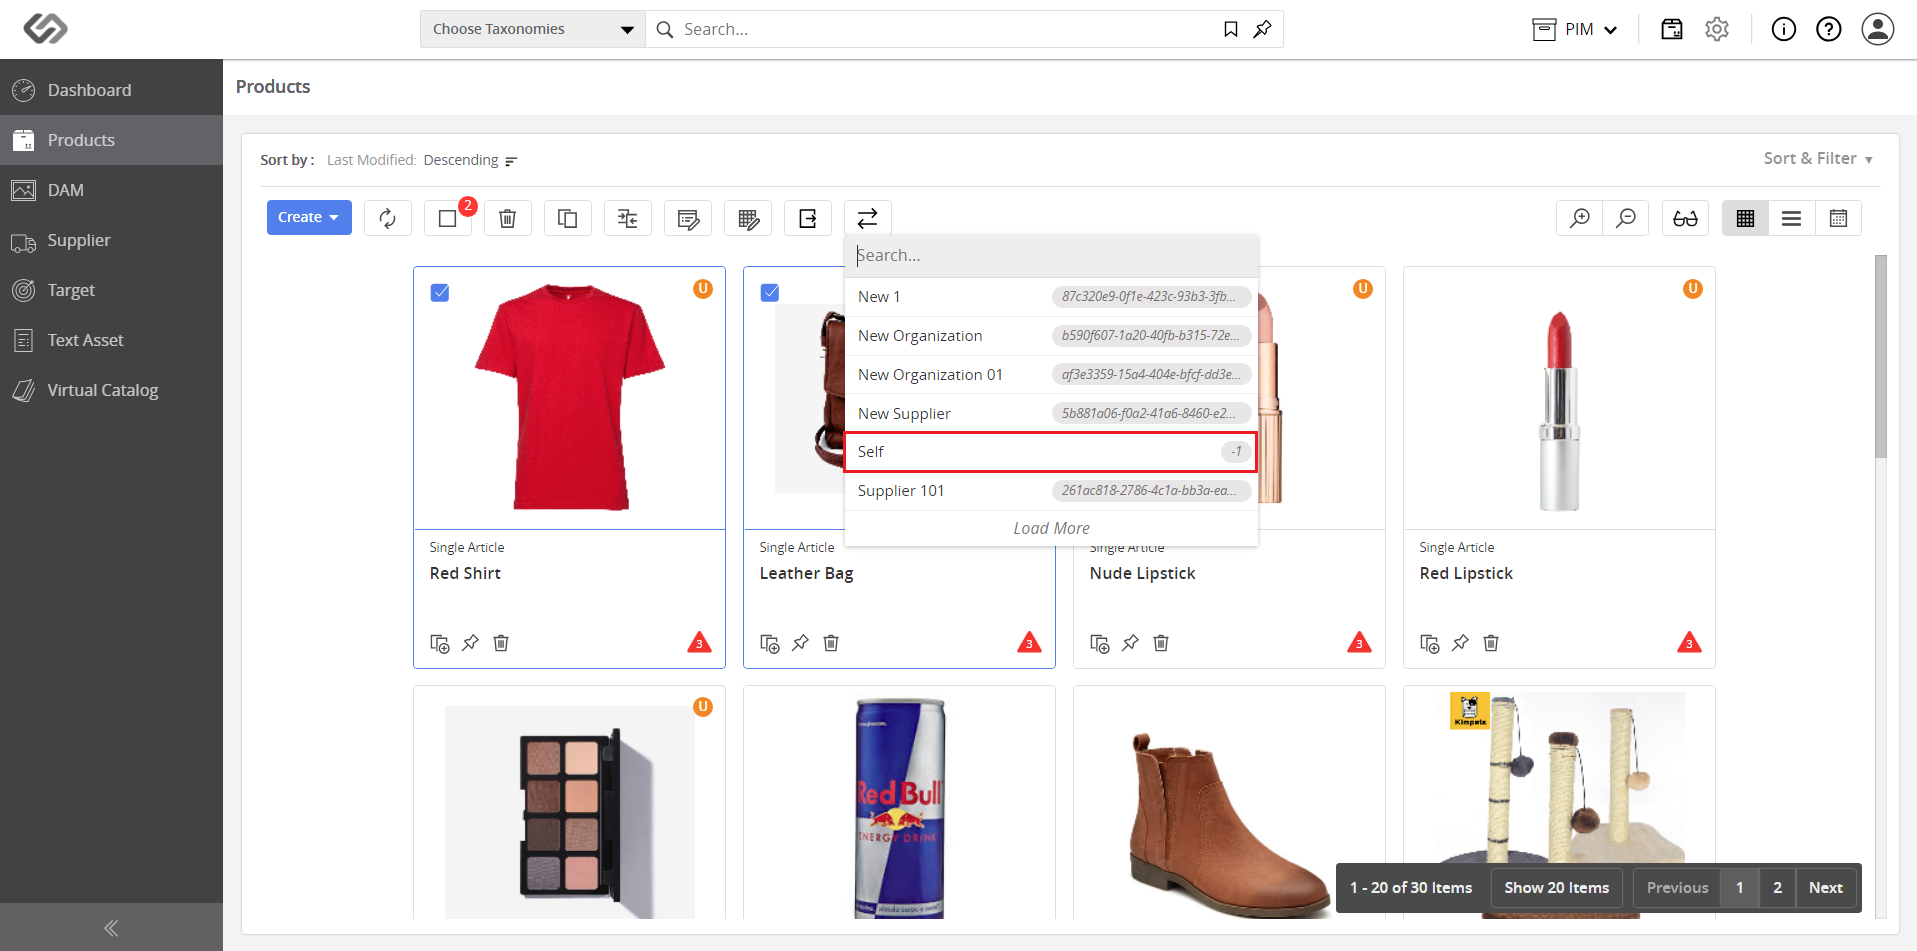The height and width of the screenshot is (951, 1917).
Task: Expand the Sort & Filter panel
Action: [1818, 159]
